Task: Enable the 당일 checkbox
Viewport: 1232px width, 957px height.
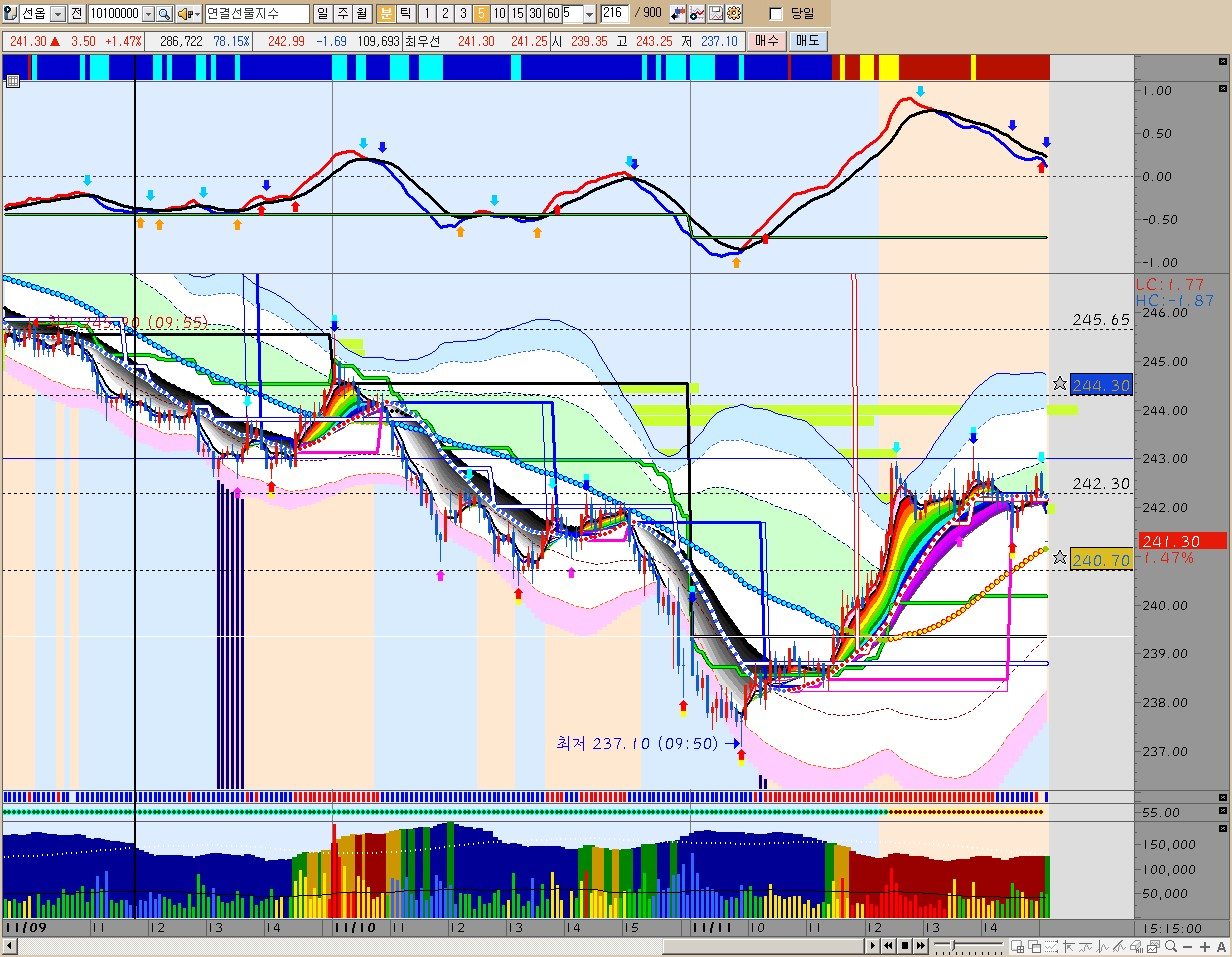Action: 776,14
